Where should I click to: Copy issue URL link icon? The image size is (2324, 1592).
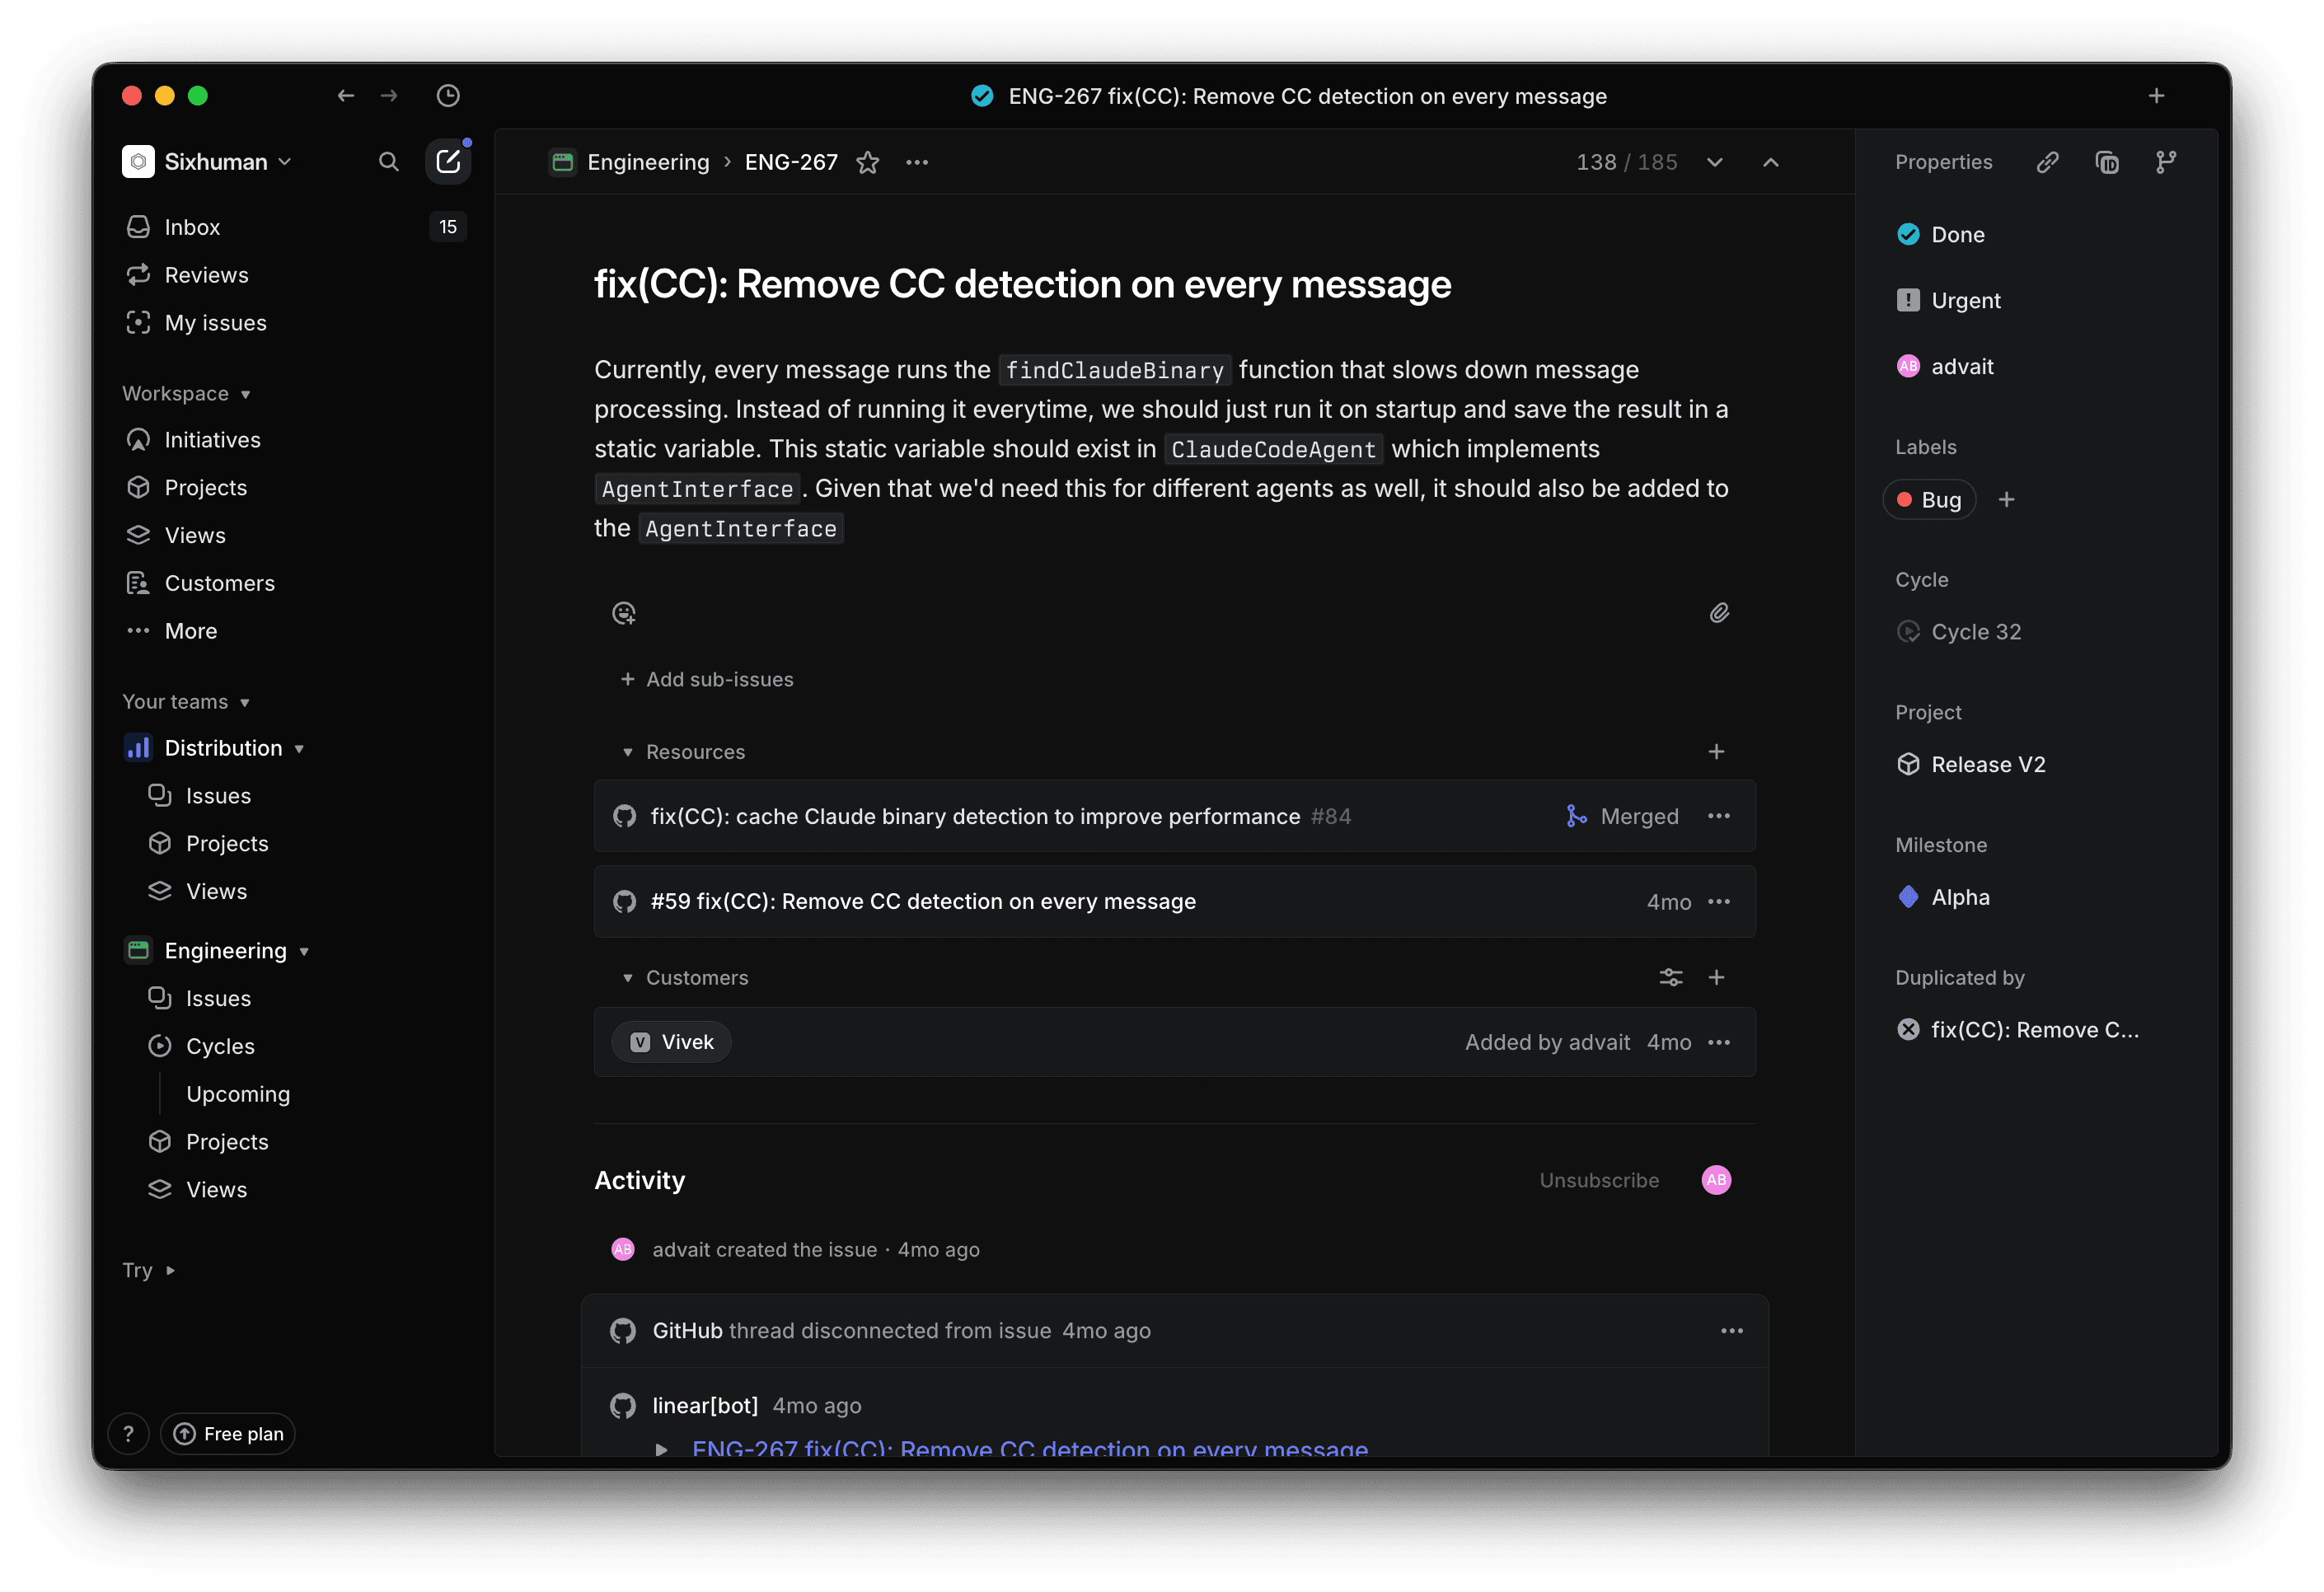tap(2047, 162)
